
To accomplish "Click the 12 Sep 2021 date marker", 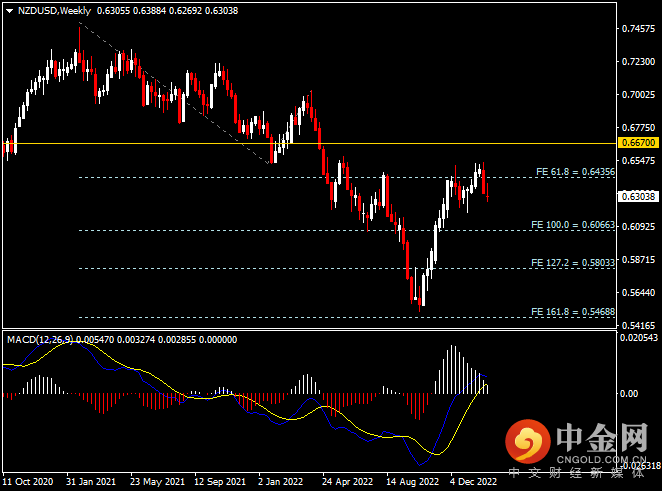I will 223,479.
